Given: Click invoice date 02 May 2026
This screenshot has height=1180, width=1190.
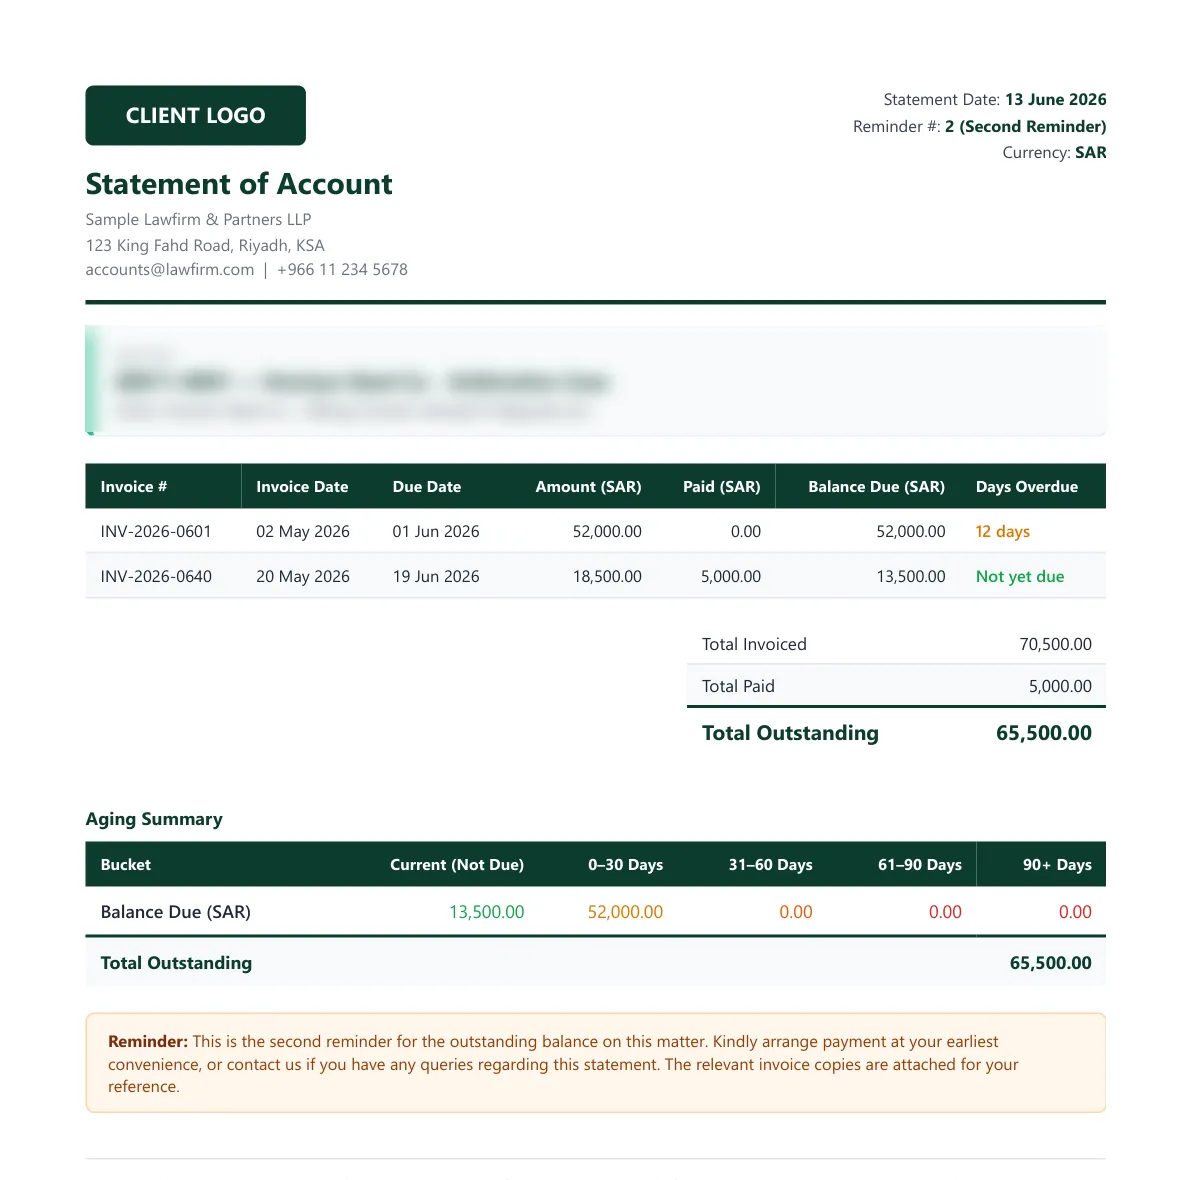Looking at the screenshot, I should click(303, 531).
